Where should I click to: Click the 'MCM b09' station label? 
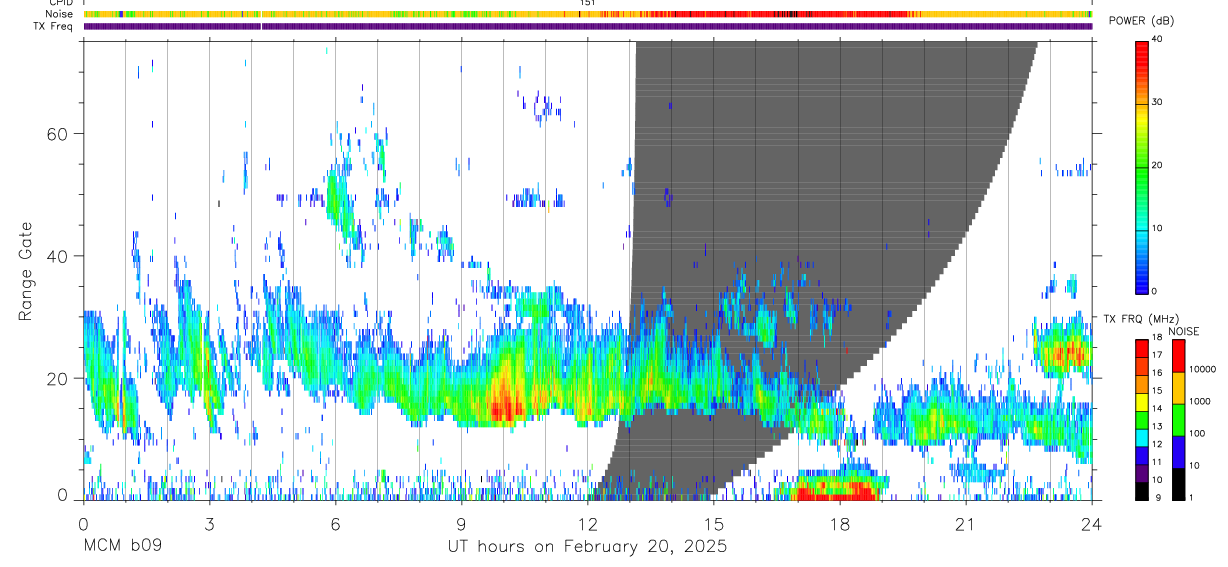pyautogui.click(x=123, y=547)
